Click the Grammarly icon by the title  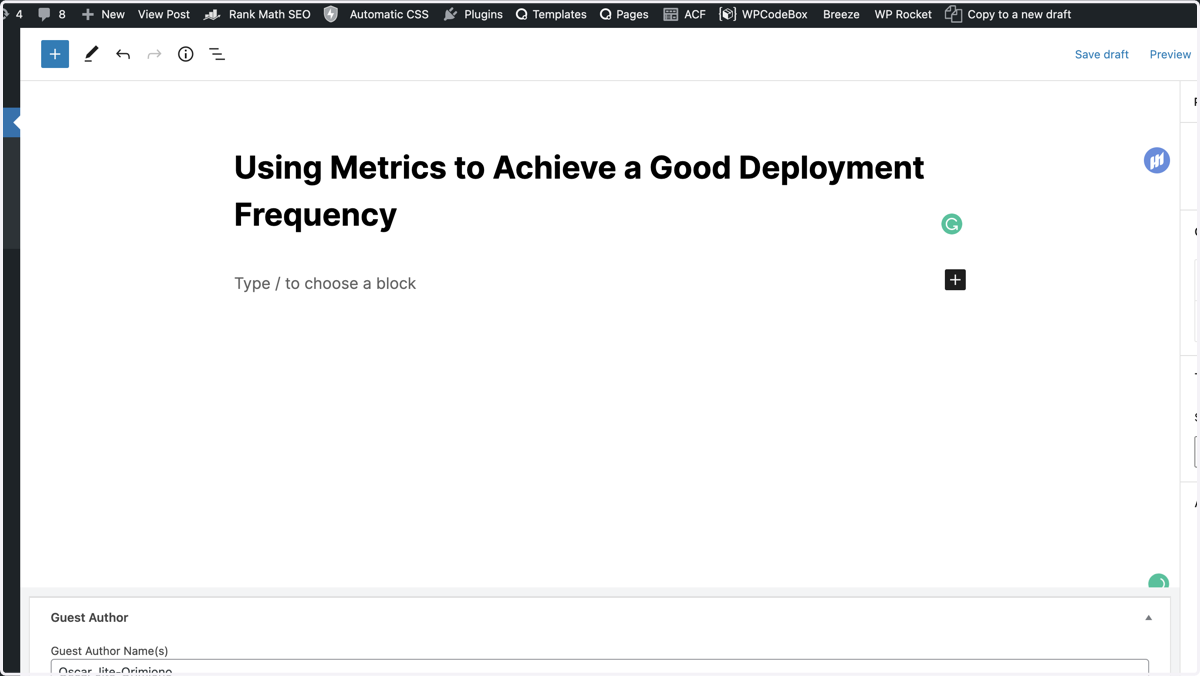[x=952, y=224]
